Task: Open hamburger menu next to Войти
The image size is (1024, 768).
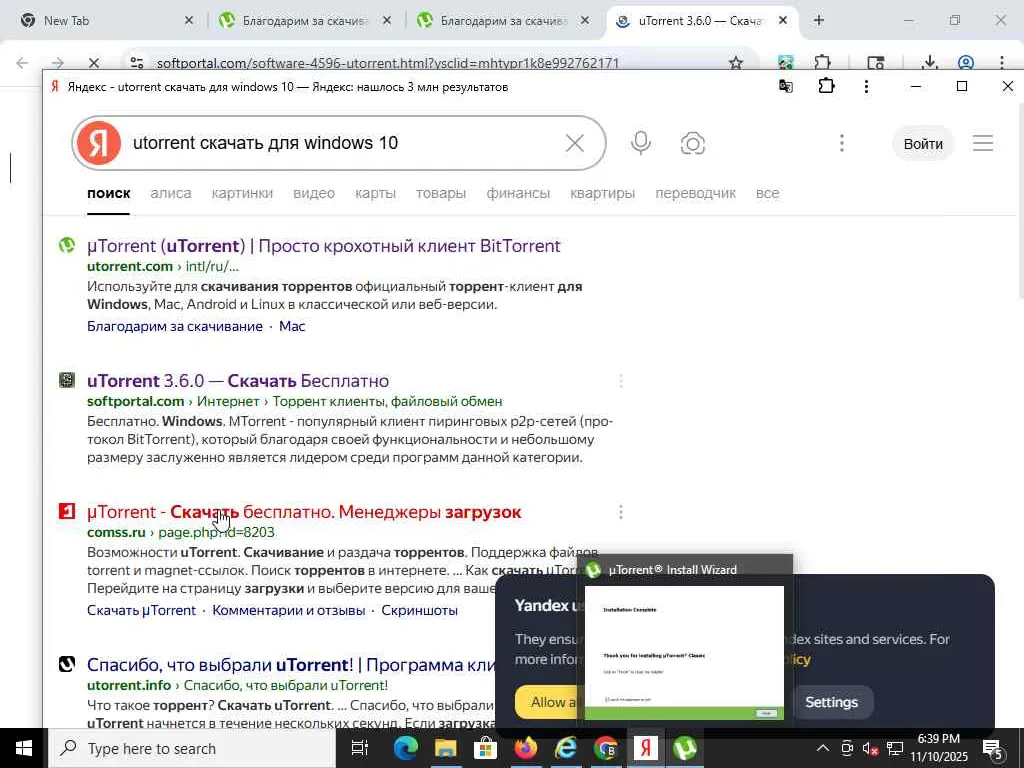Action: tap(983, 143)
